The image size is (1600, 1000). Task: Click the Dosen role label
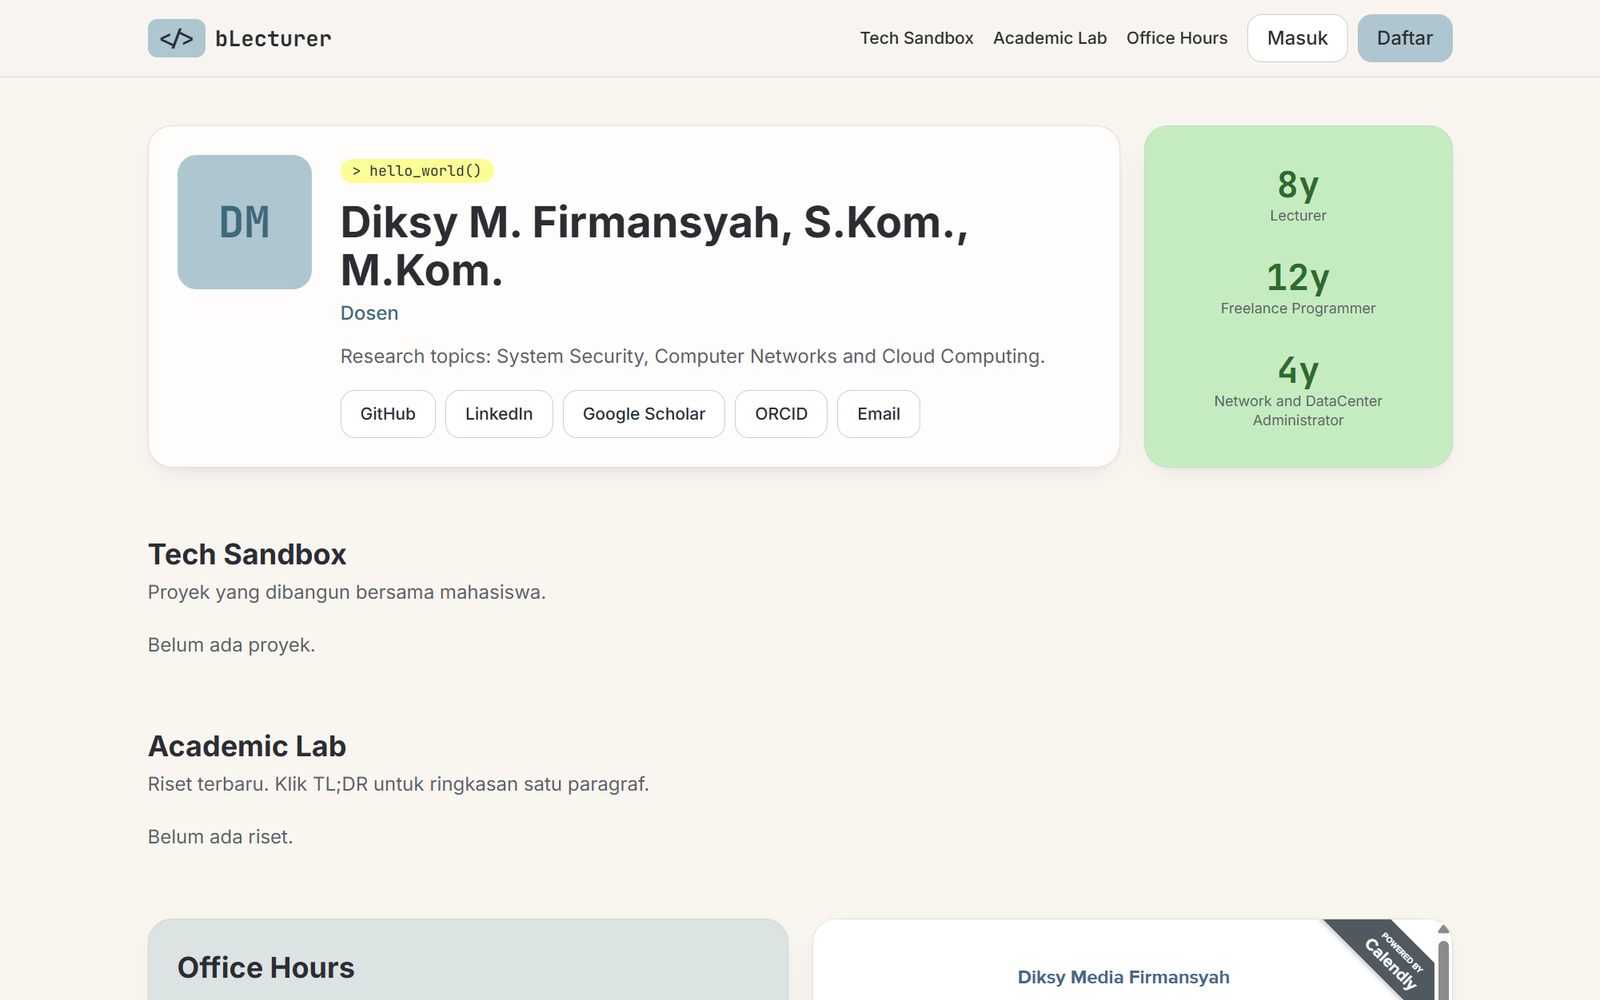pyautogui.click(x=369, y=313)
